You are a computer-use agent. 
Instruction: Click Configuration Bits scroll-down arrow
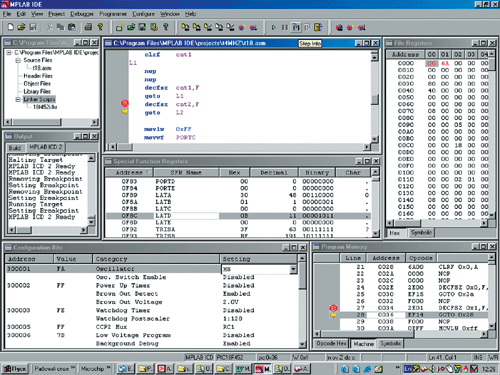click(x=302, y=344)
